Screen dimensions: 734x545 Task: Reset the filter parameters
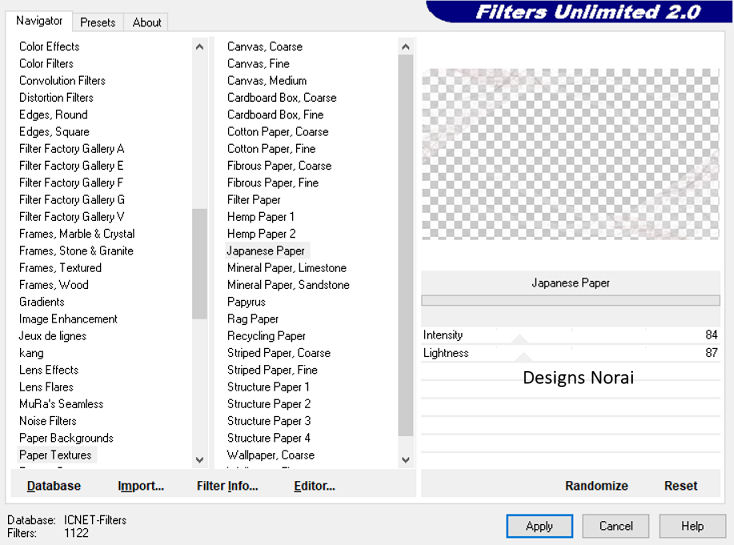tap(681, 486)
